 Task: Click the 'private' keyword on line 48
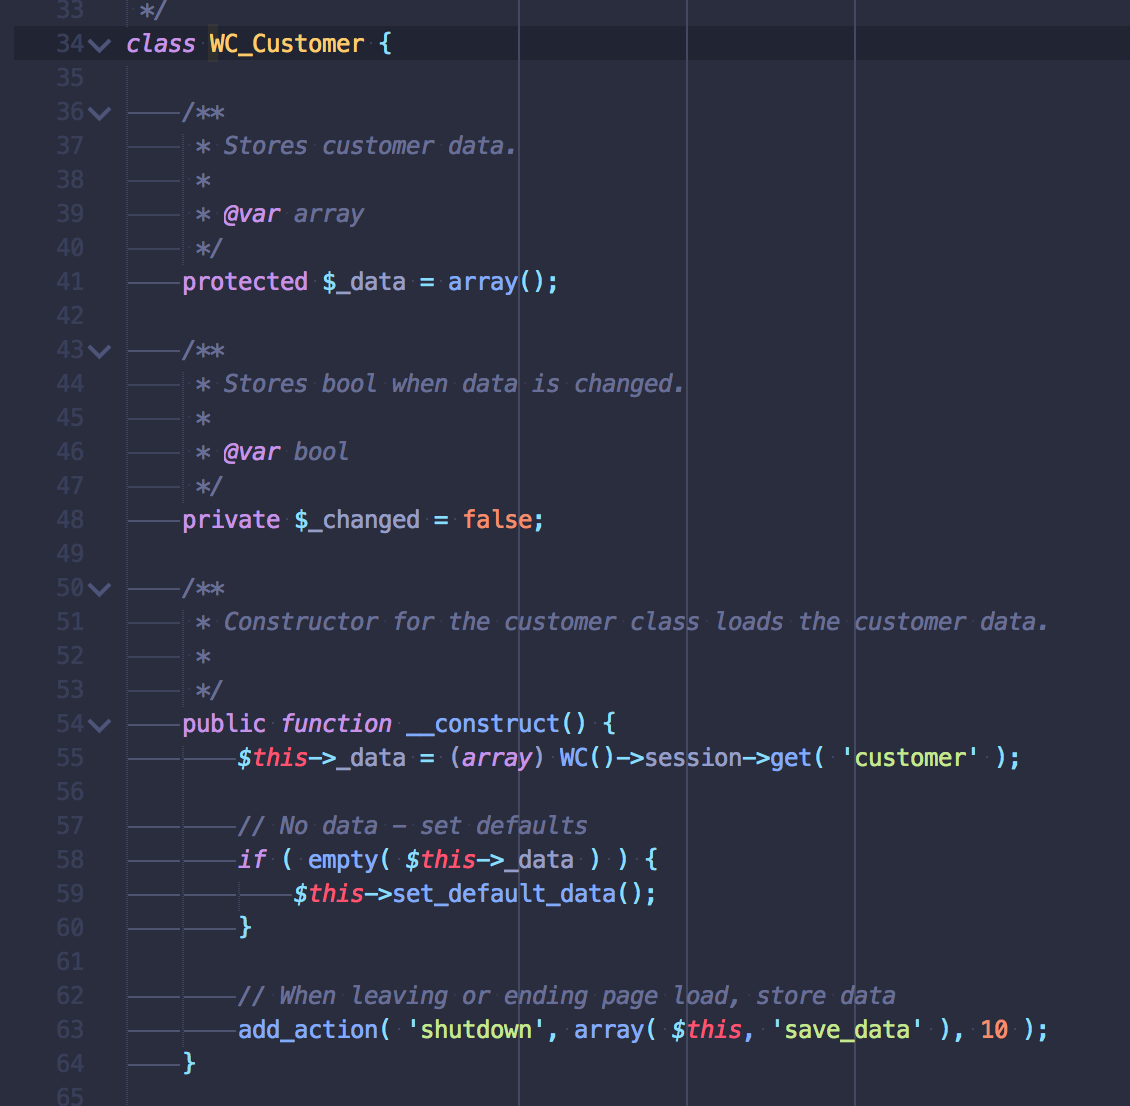tap(231, 519)
